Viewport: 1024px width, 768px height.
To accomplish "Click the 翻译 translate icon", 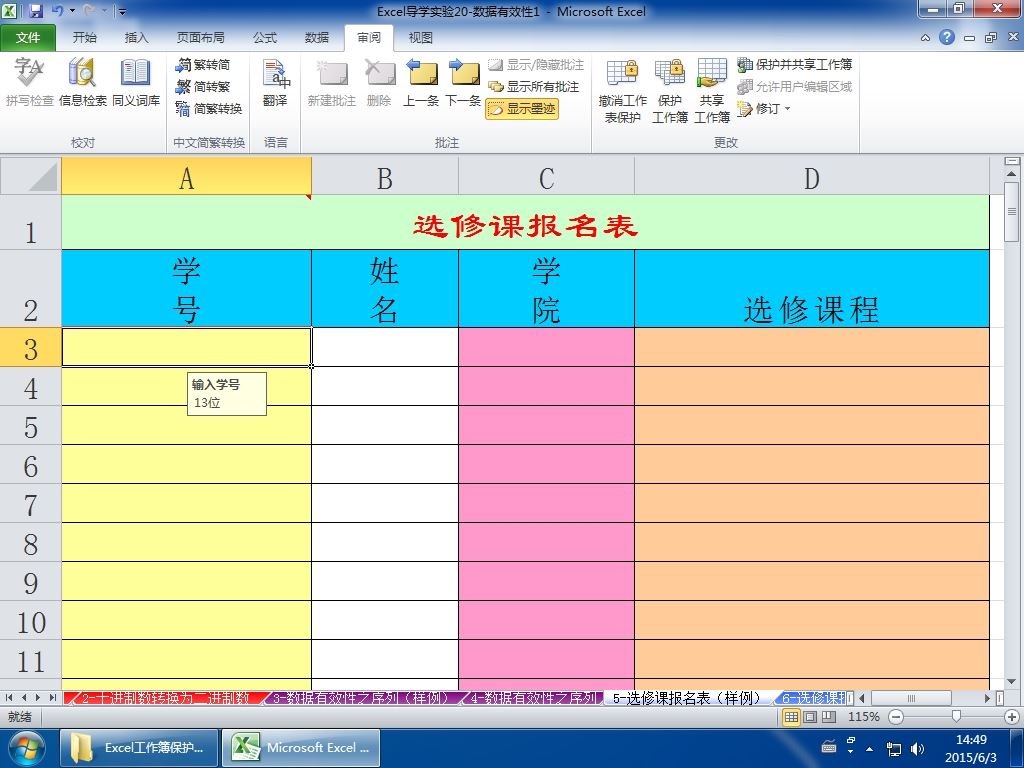I will [275, 82].
